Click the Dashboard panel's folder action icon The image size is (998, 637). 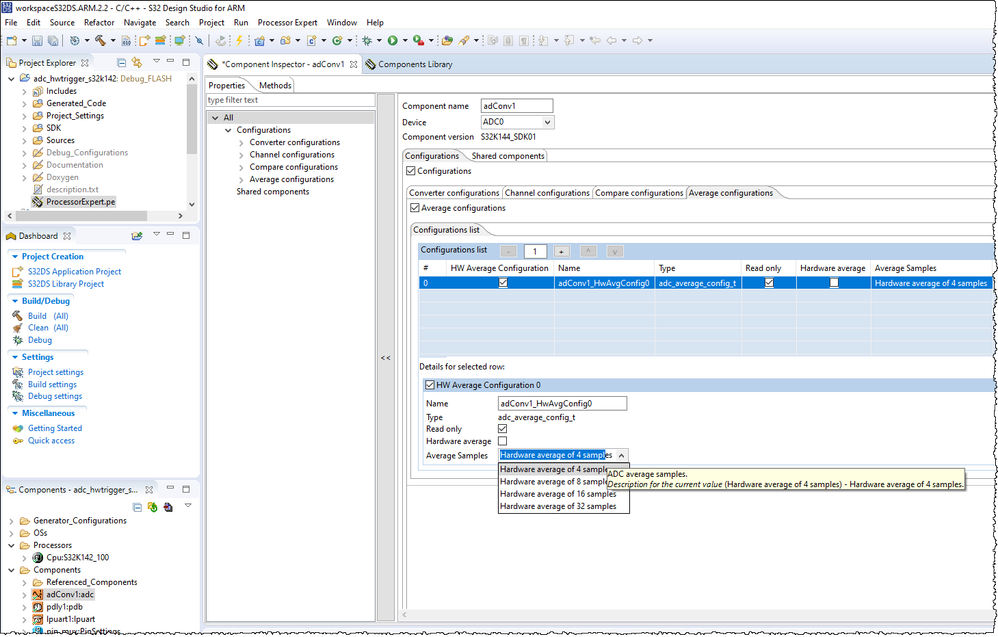coord(137,236)
